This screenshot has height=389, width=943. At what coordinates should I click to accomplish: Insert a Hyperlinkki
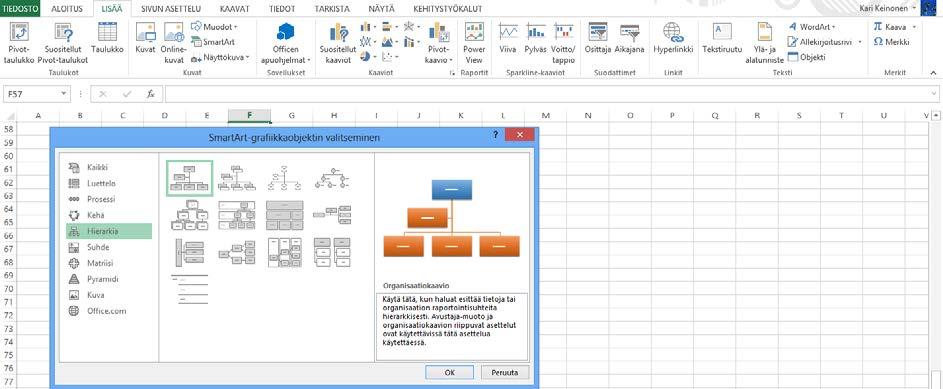673,38
